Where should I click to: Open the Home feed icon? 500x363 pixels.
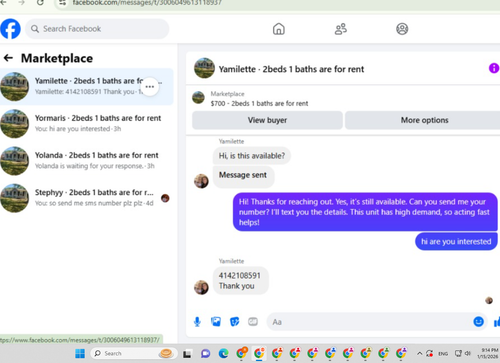pos(279,29)
